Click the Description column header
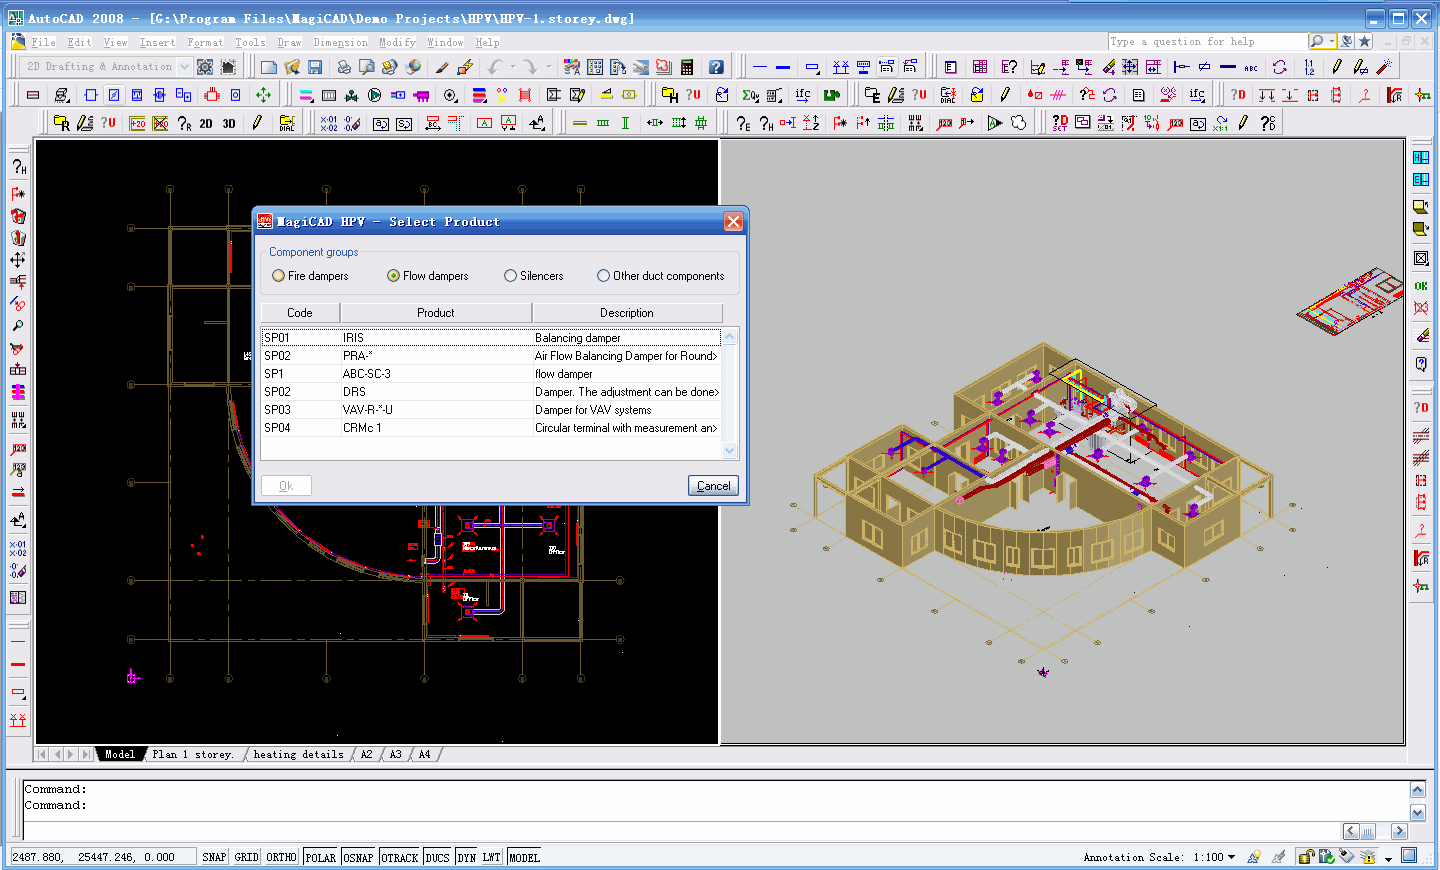This screenshot has height=870, width=1440. click(x=627, y=313)
